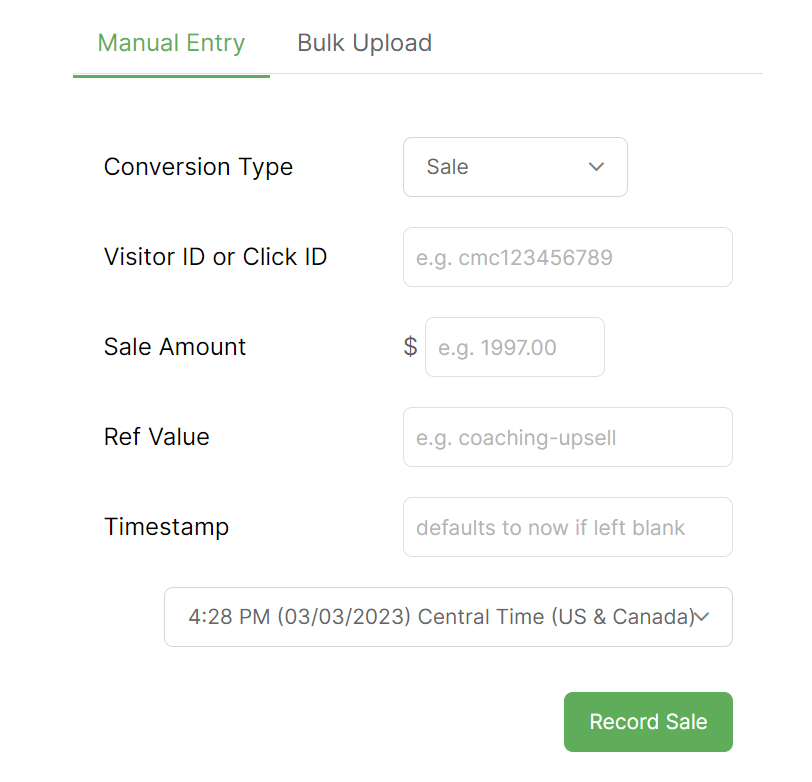Click the timezone selector chevron arrow
Screen dimensions: 812x782
coord(702,617)
